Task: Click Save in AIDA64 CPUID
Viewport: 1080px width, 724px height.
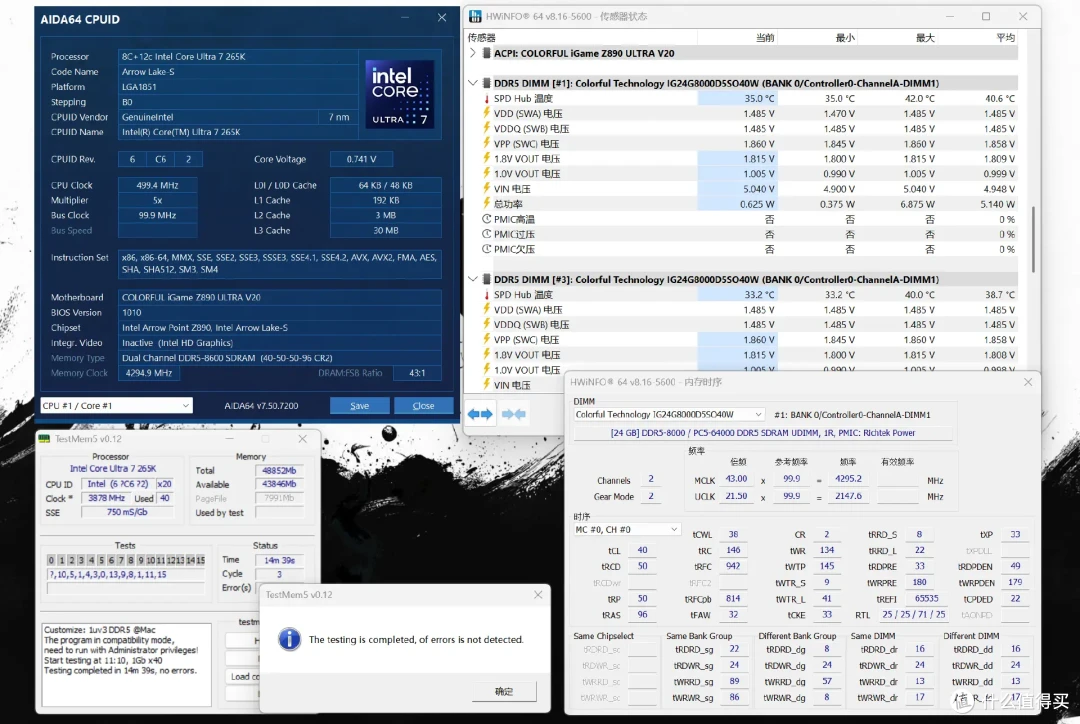Action: coord(360,406)
